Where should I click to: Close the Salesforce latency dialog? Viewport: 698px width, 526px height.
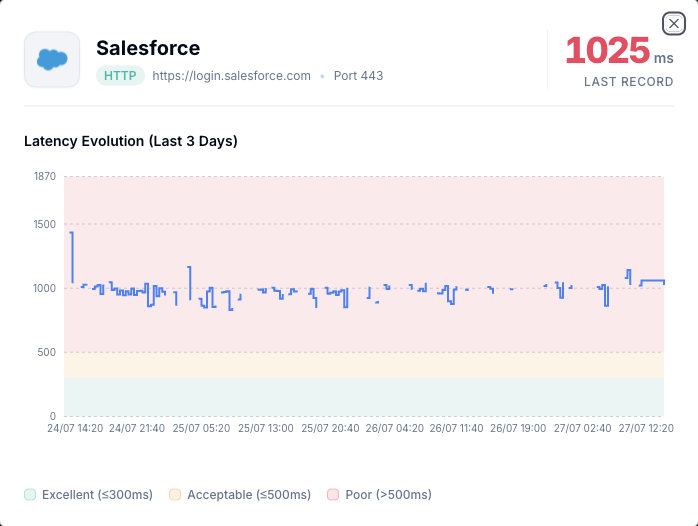(x=674, y=24)
